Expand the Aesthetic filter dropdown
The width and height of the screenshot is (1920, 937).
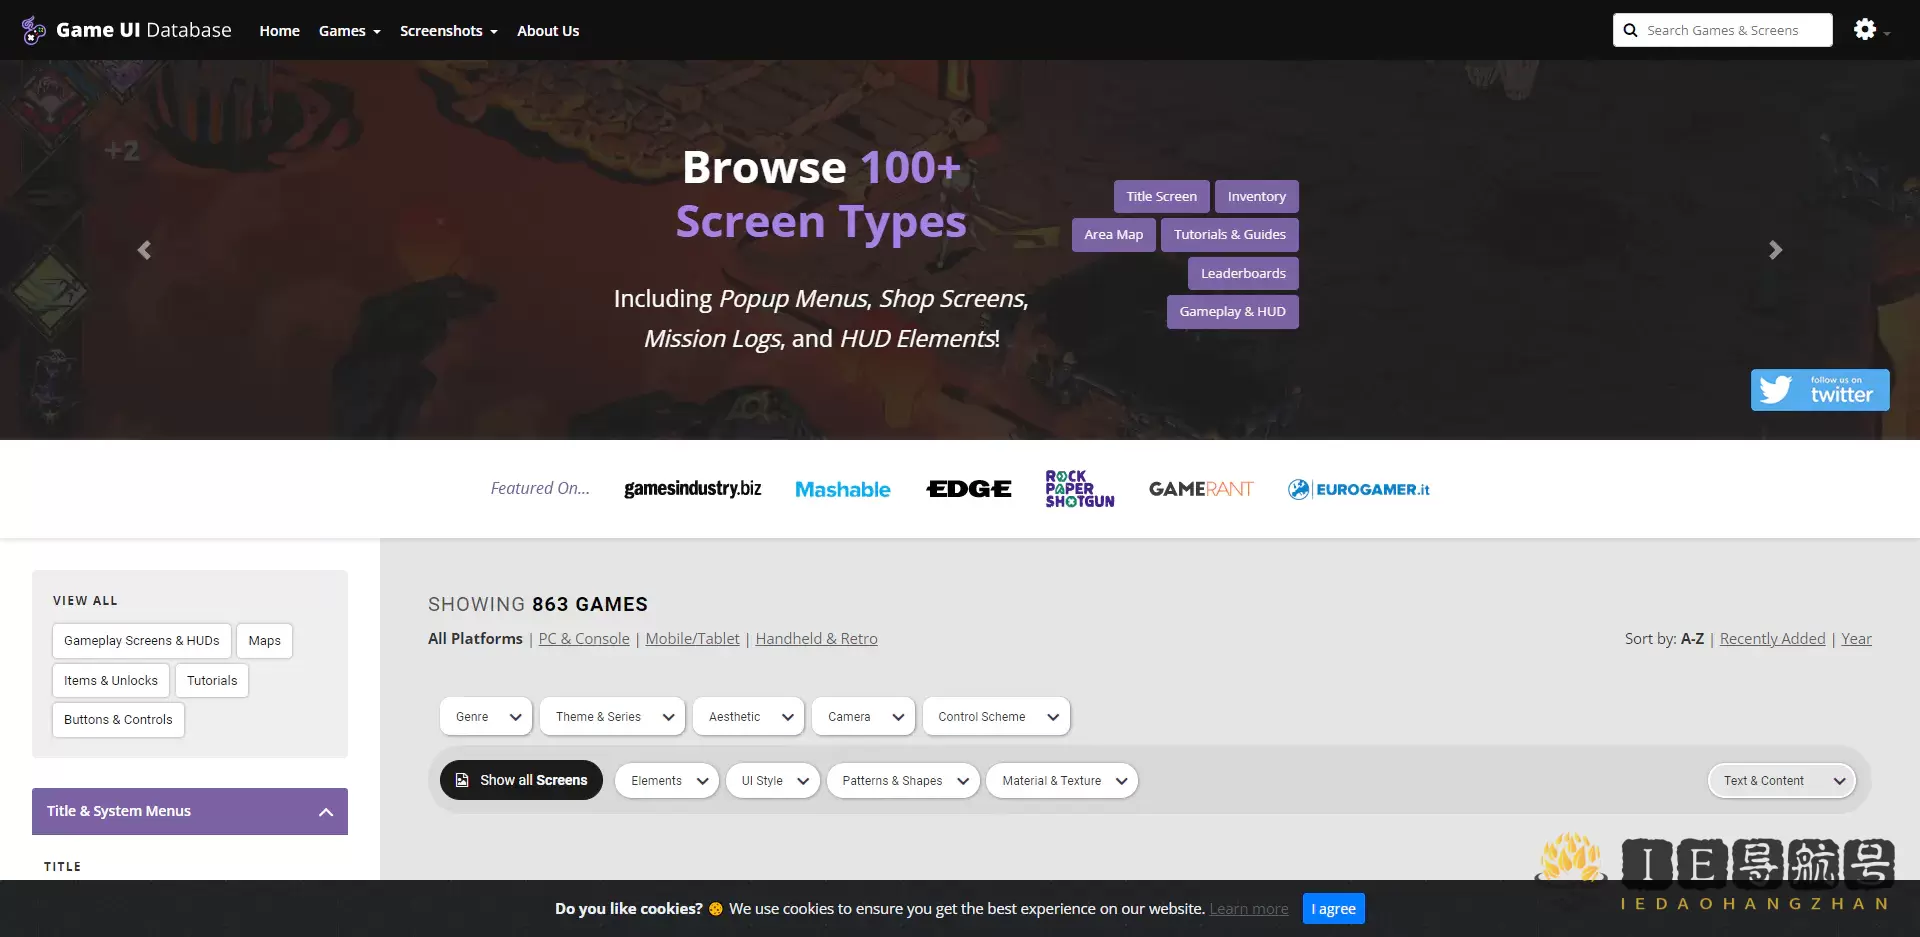(x=747, y=716)
